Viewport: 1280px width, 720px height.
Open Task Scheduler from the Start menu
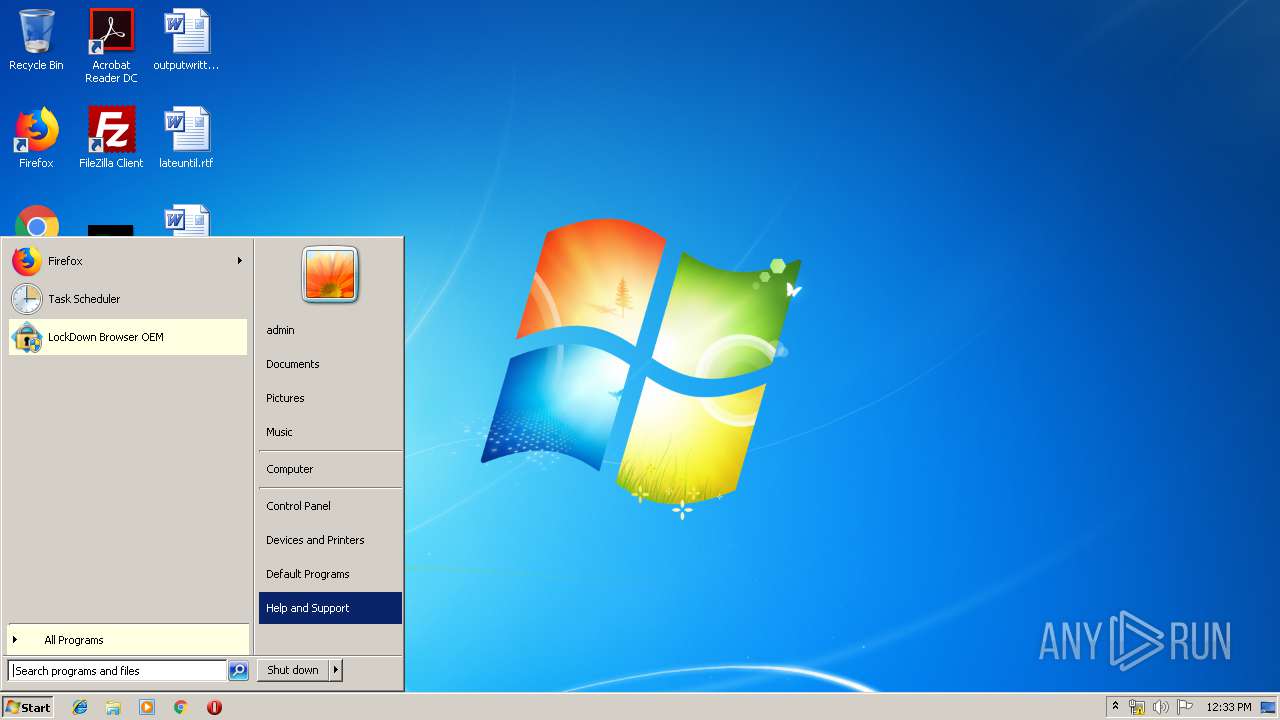tap(127, 299)
